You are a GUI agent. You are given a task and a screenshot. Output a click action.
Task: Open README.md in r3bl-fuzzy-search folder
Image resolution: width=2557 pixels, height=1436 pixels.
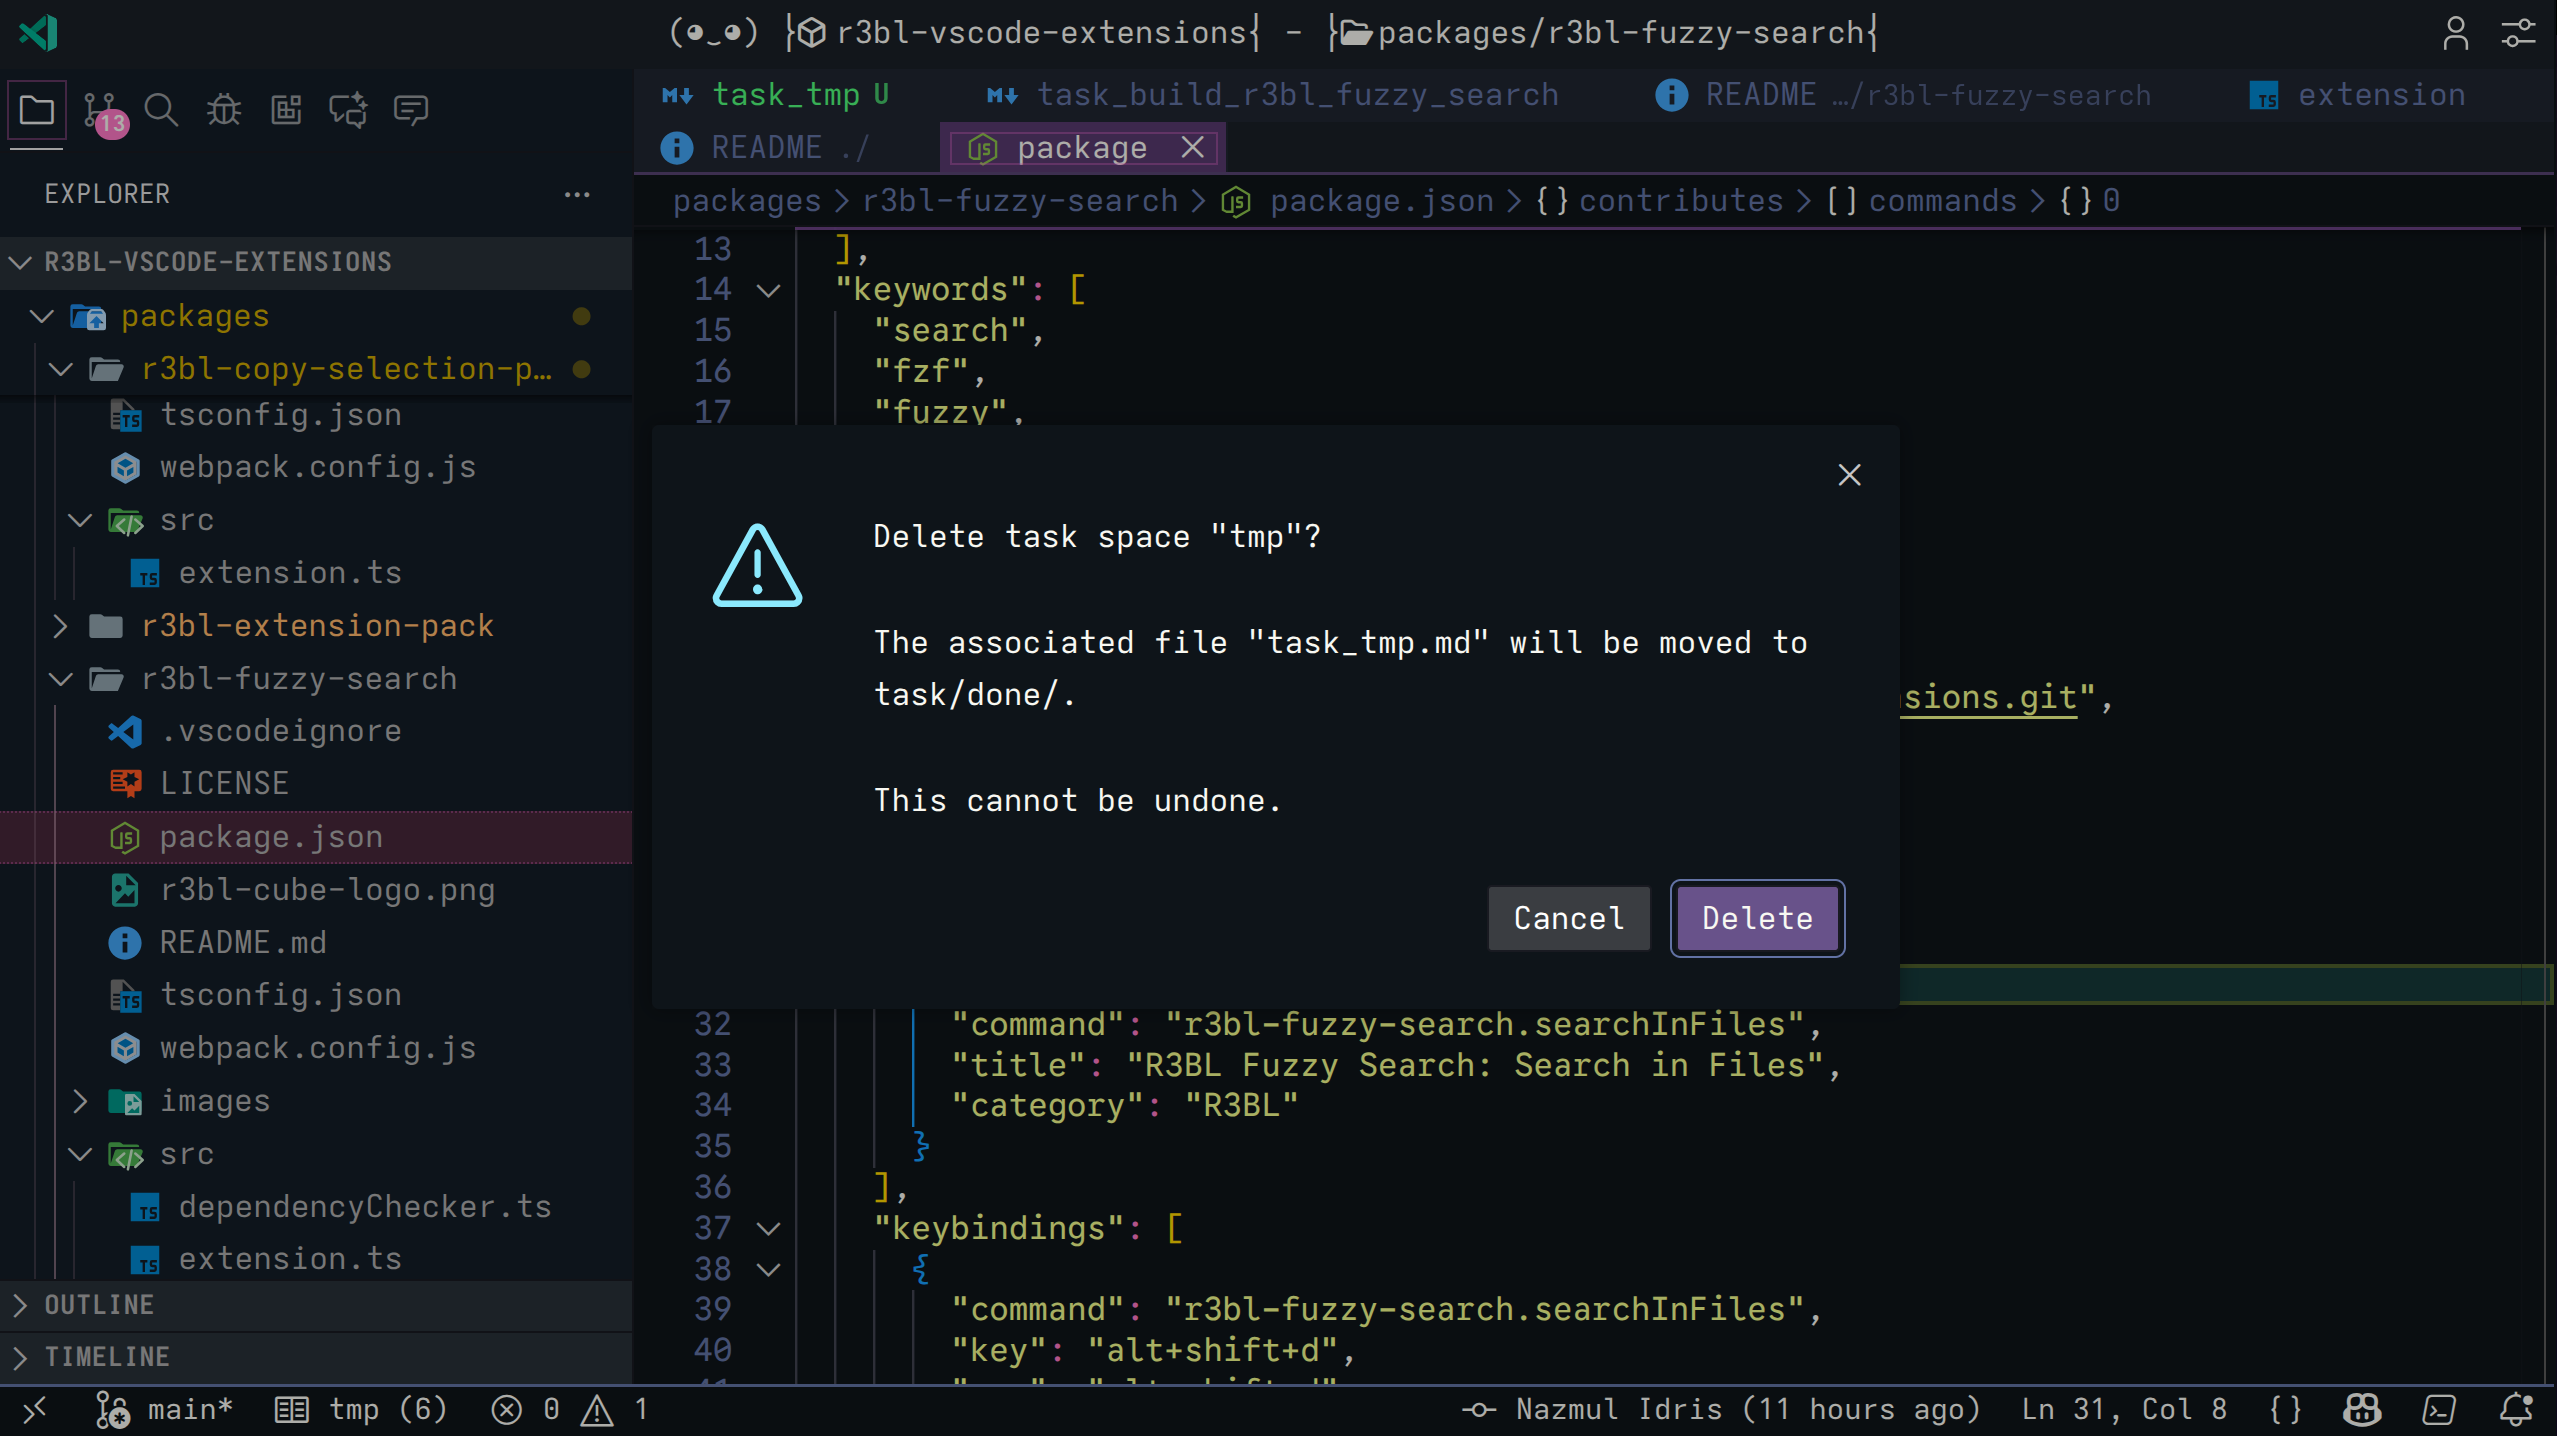point(243,943)
